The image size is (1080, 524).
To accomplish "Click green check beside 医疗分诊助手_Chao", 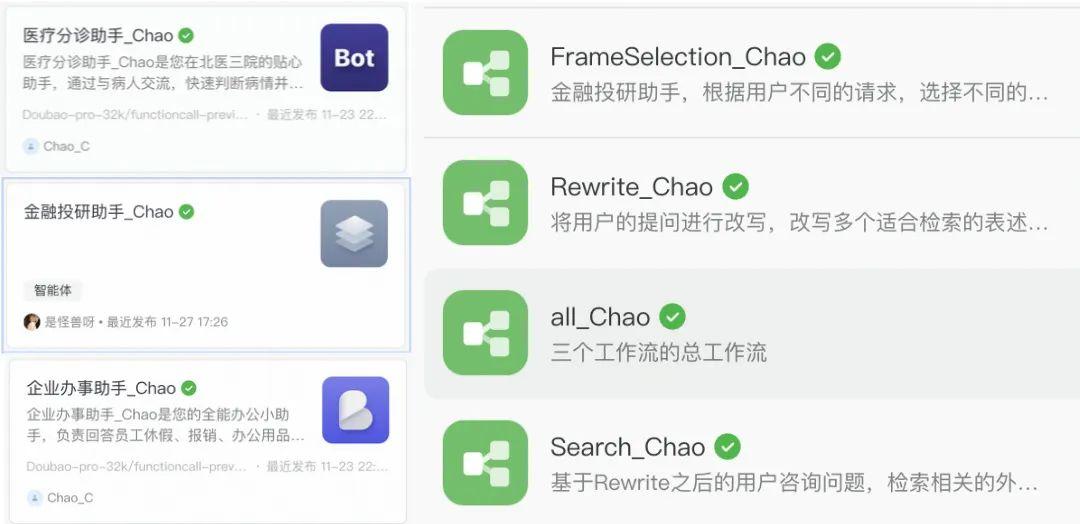I will (x=186, y=35).
